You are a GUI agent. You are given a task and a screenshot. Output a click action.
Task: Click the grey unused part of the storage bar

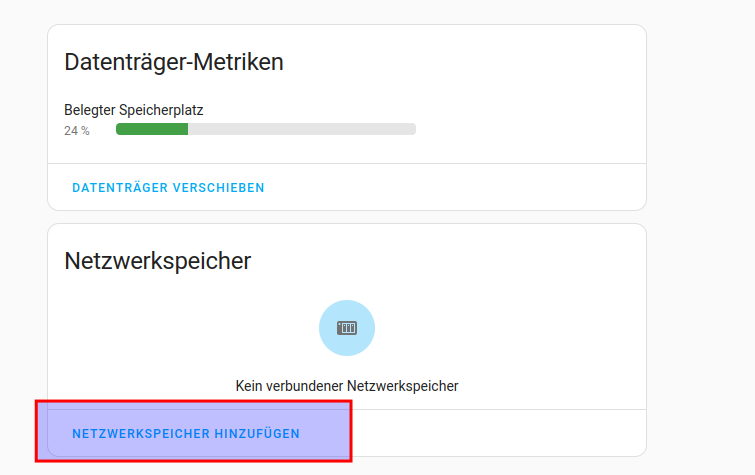pyautogui.click(x=300, y=129)
